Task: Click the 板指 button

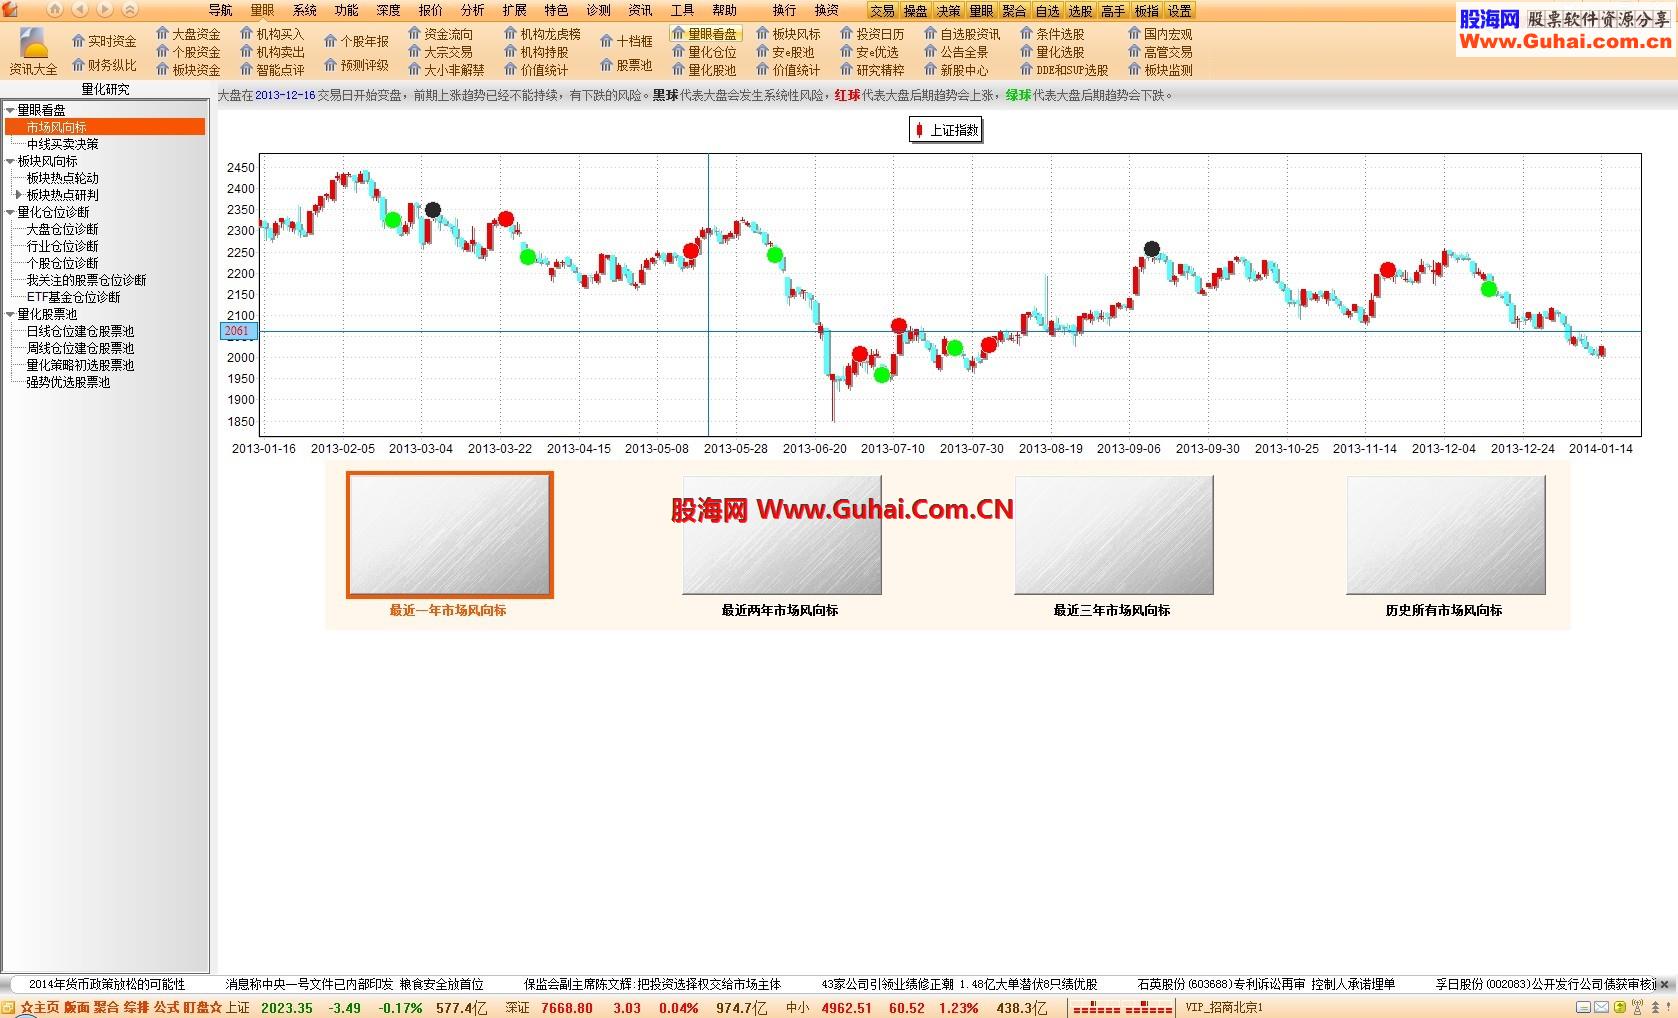Action: 1146,11
